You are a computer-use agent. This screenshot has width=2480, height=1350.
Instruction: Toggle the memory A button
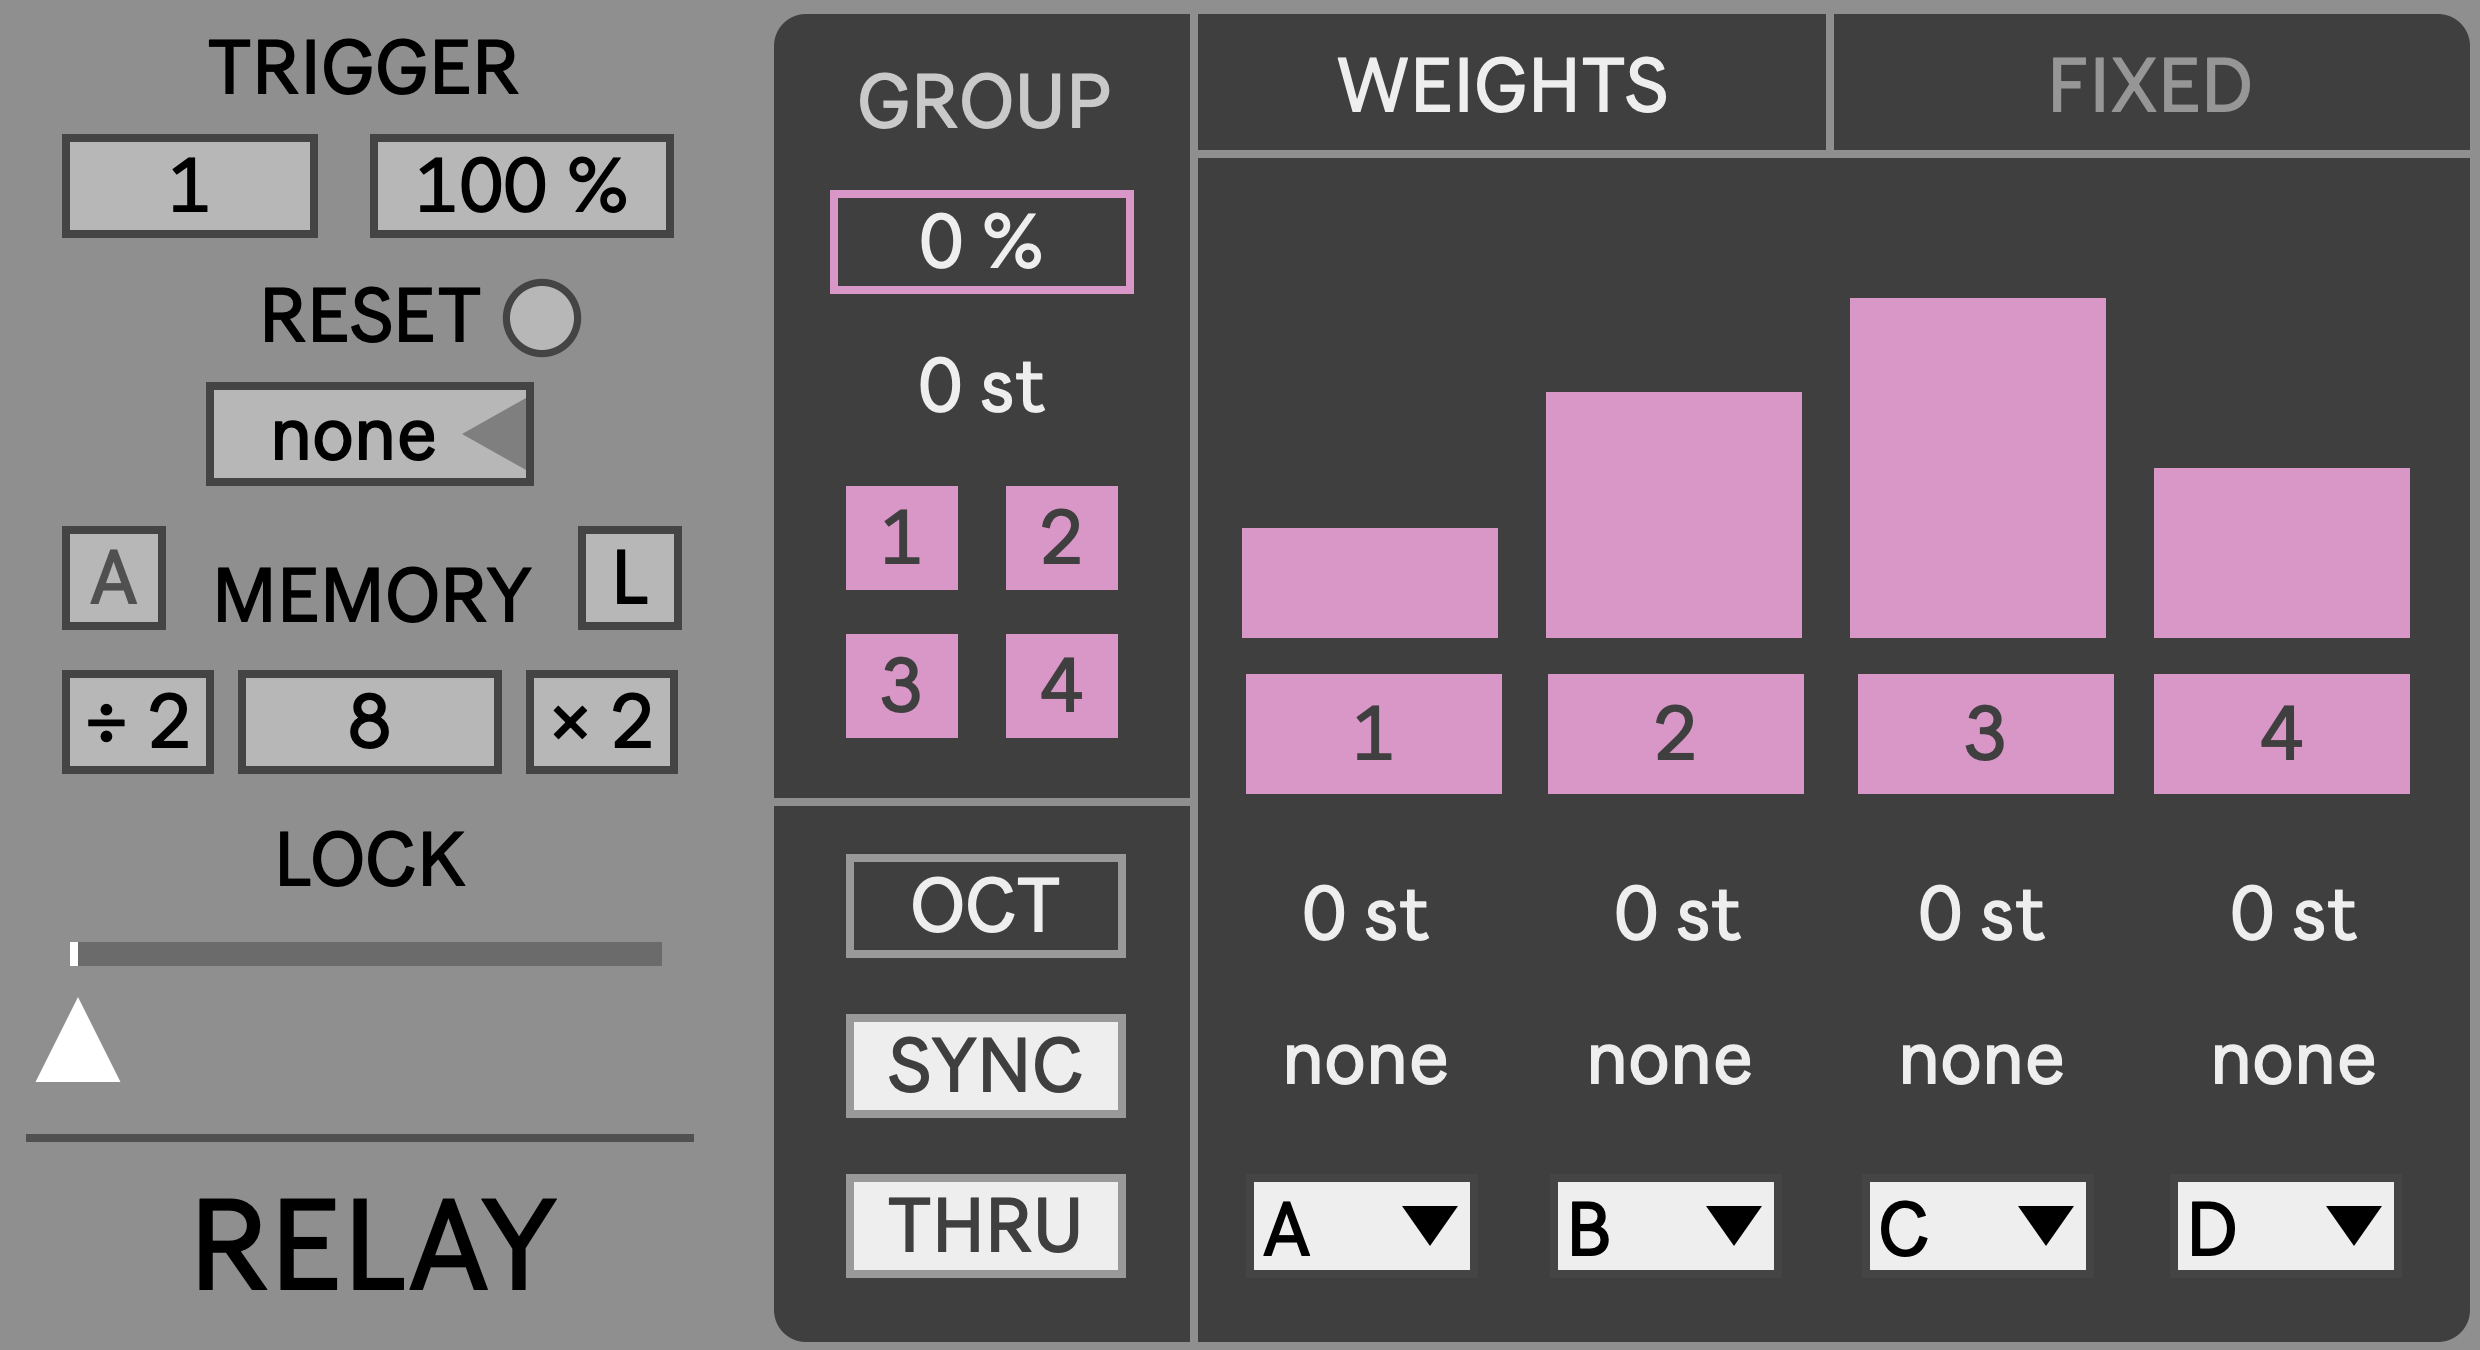[114, 578]
